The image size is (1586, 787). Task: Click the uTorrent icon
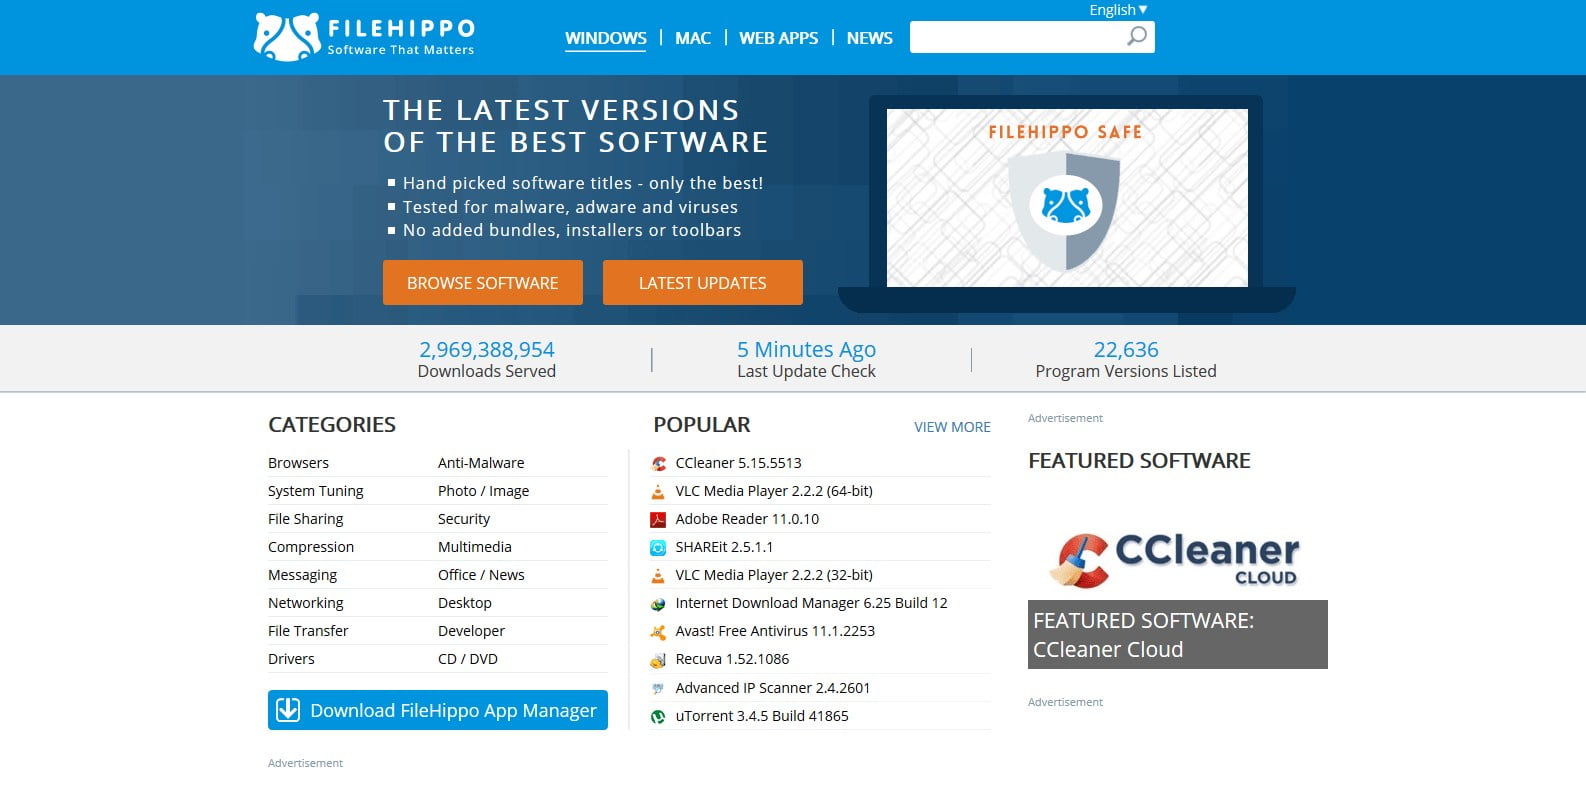tap(658, 716)
